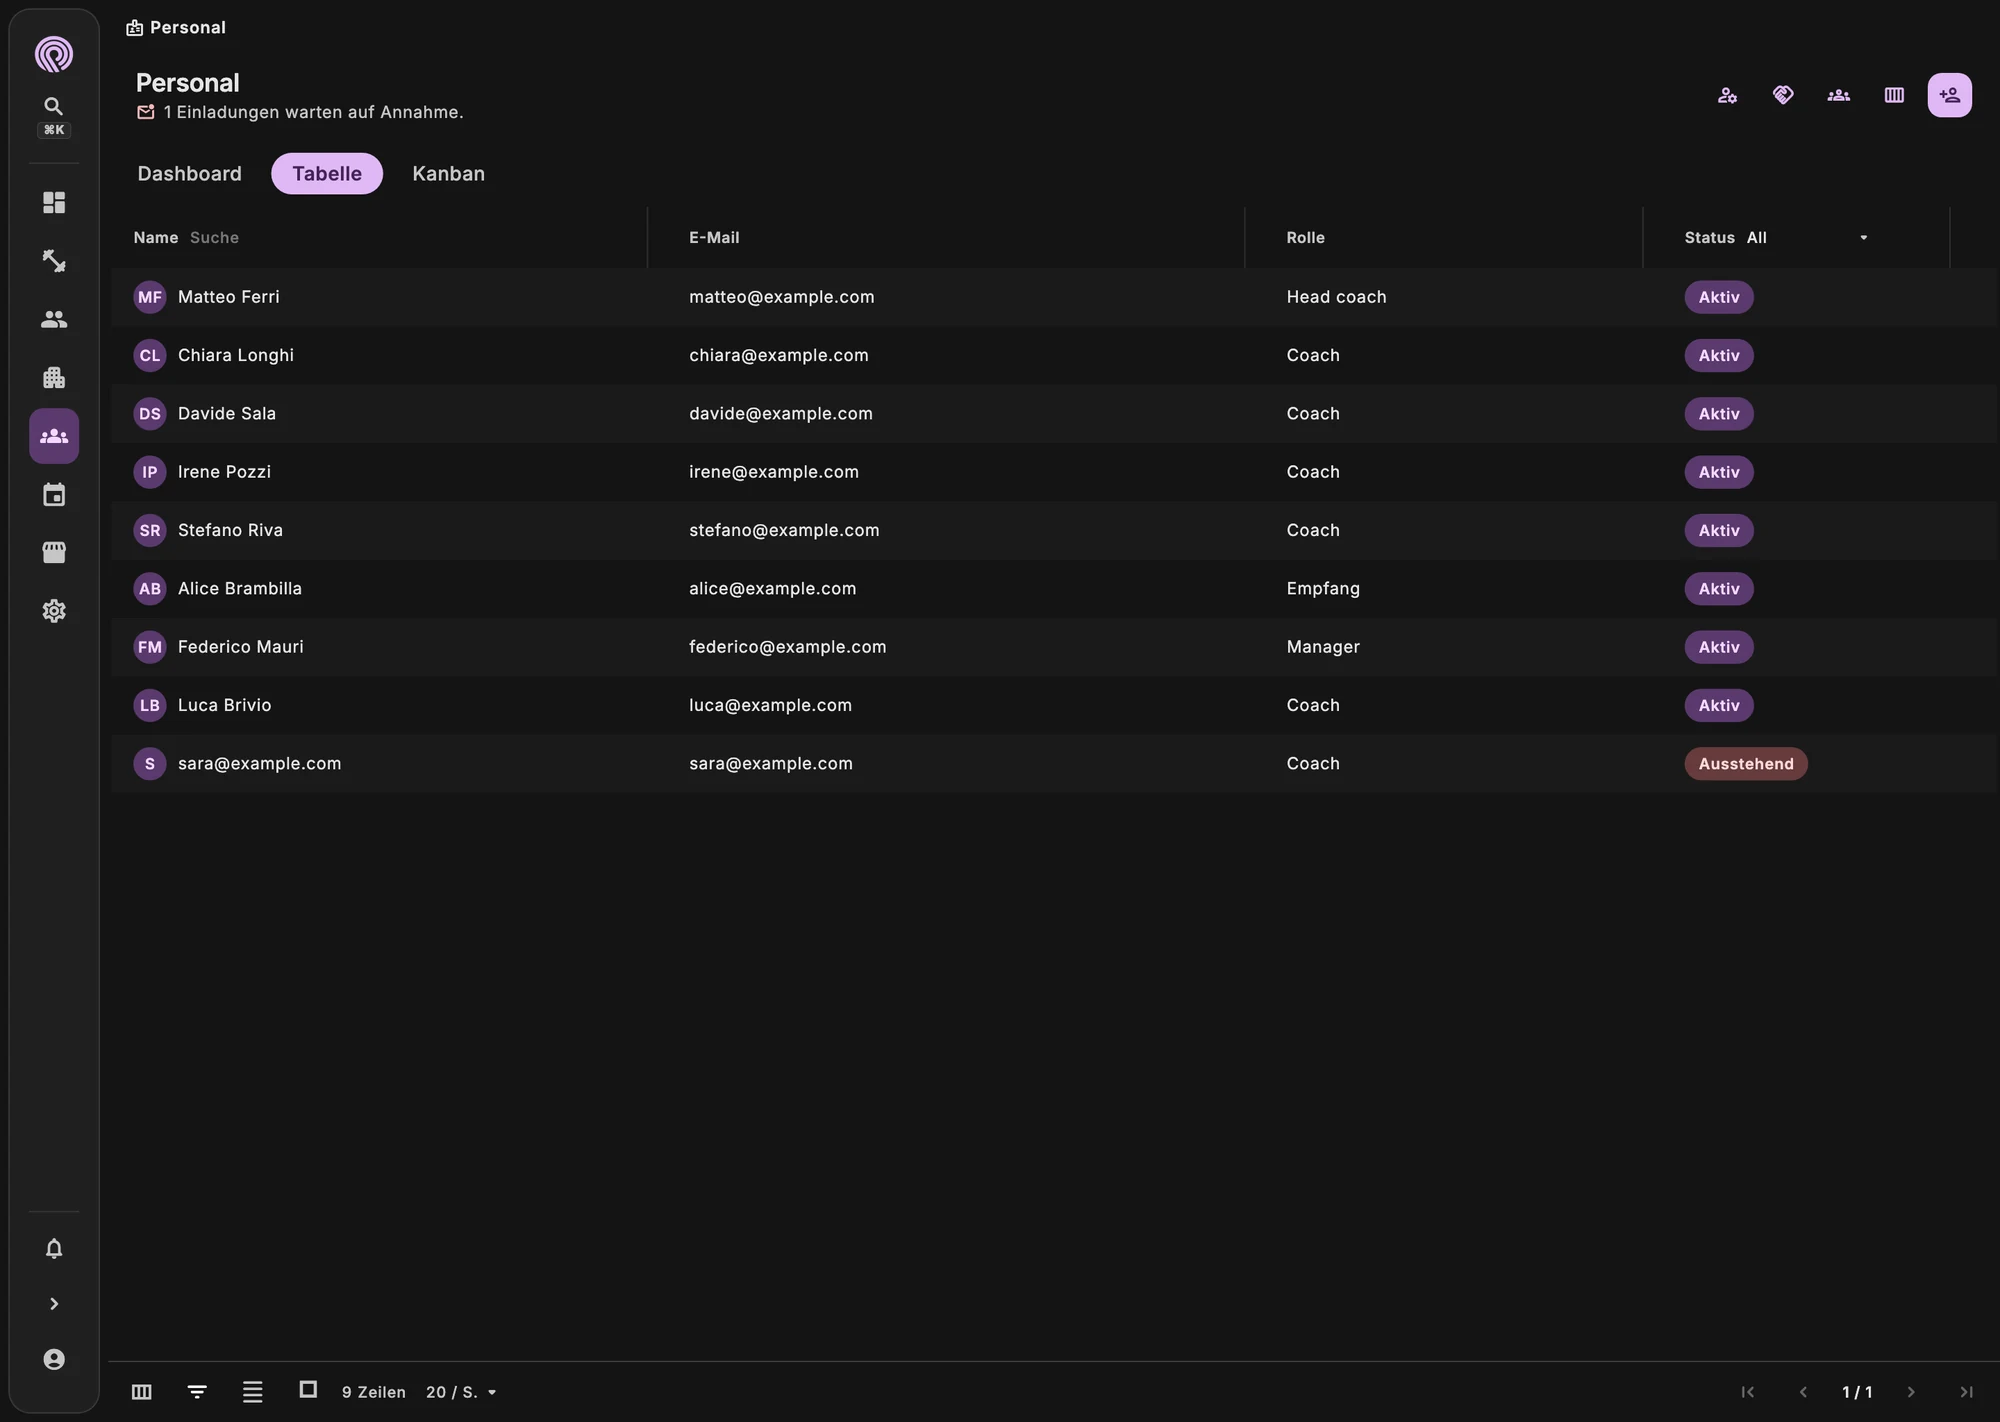Screen dimensions: 2000x1422
Task: Click the E-Mail column header
Action: click(714, 238)
